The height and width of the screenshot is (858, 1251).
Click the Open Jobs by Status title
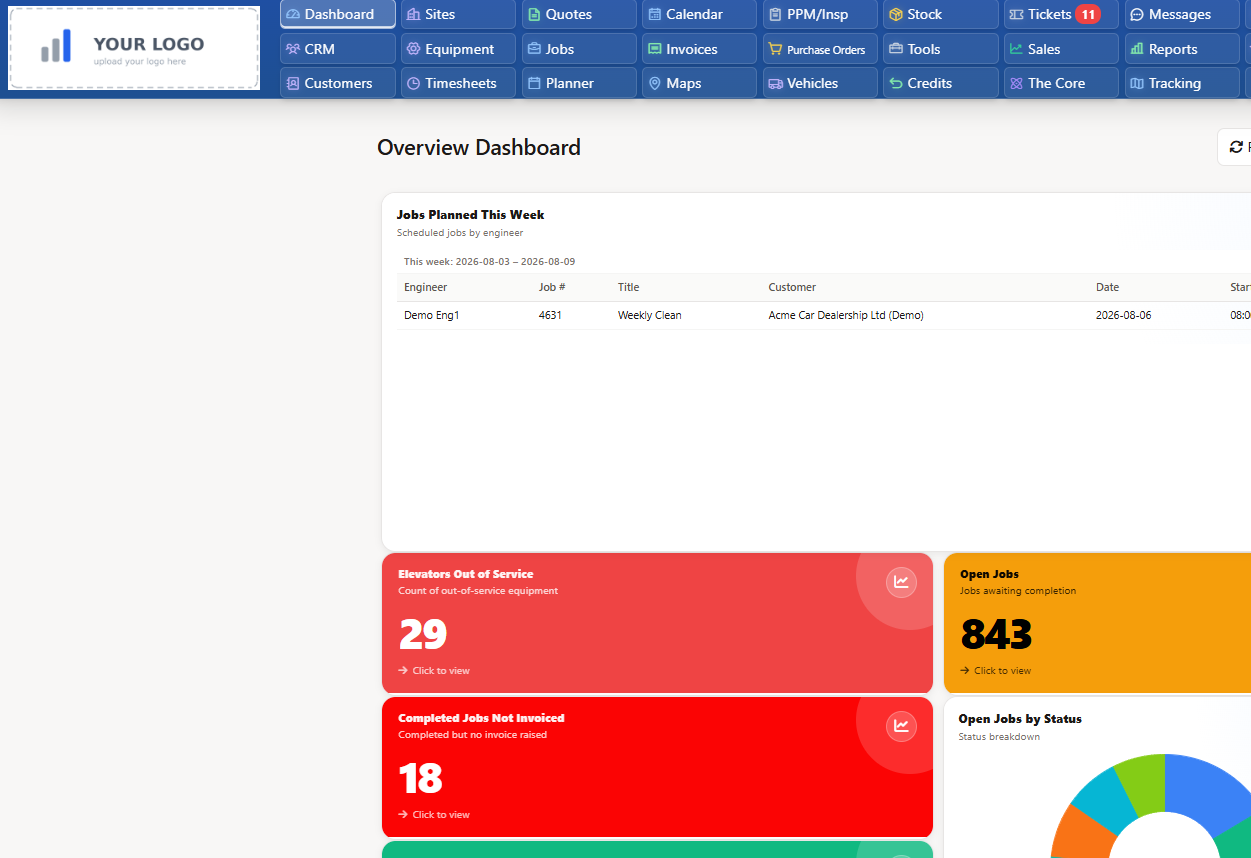coord(1020,719)
